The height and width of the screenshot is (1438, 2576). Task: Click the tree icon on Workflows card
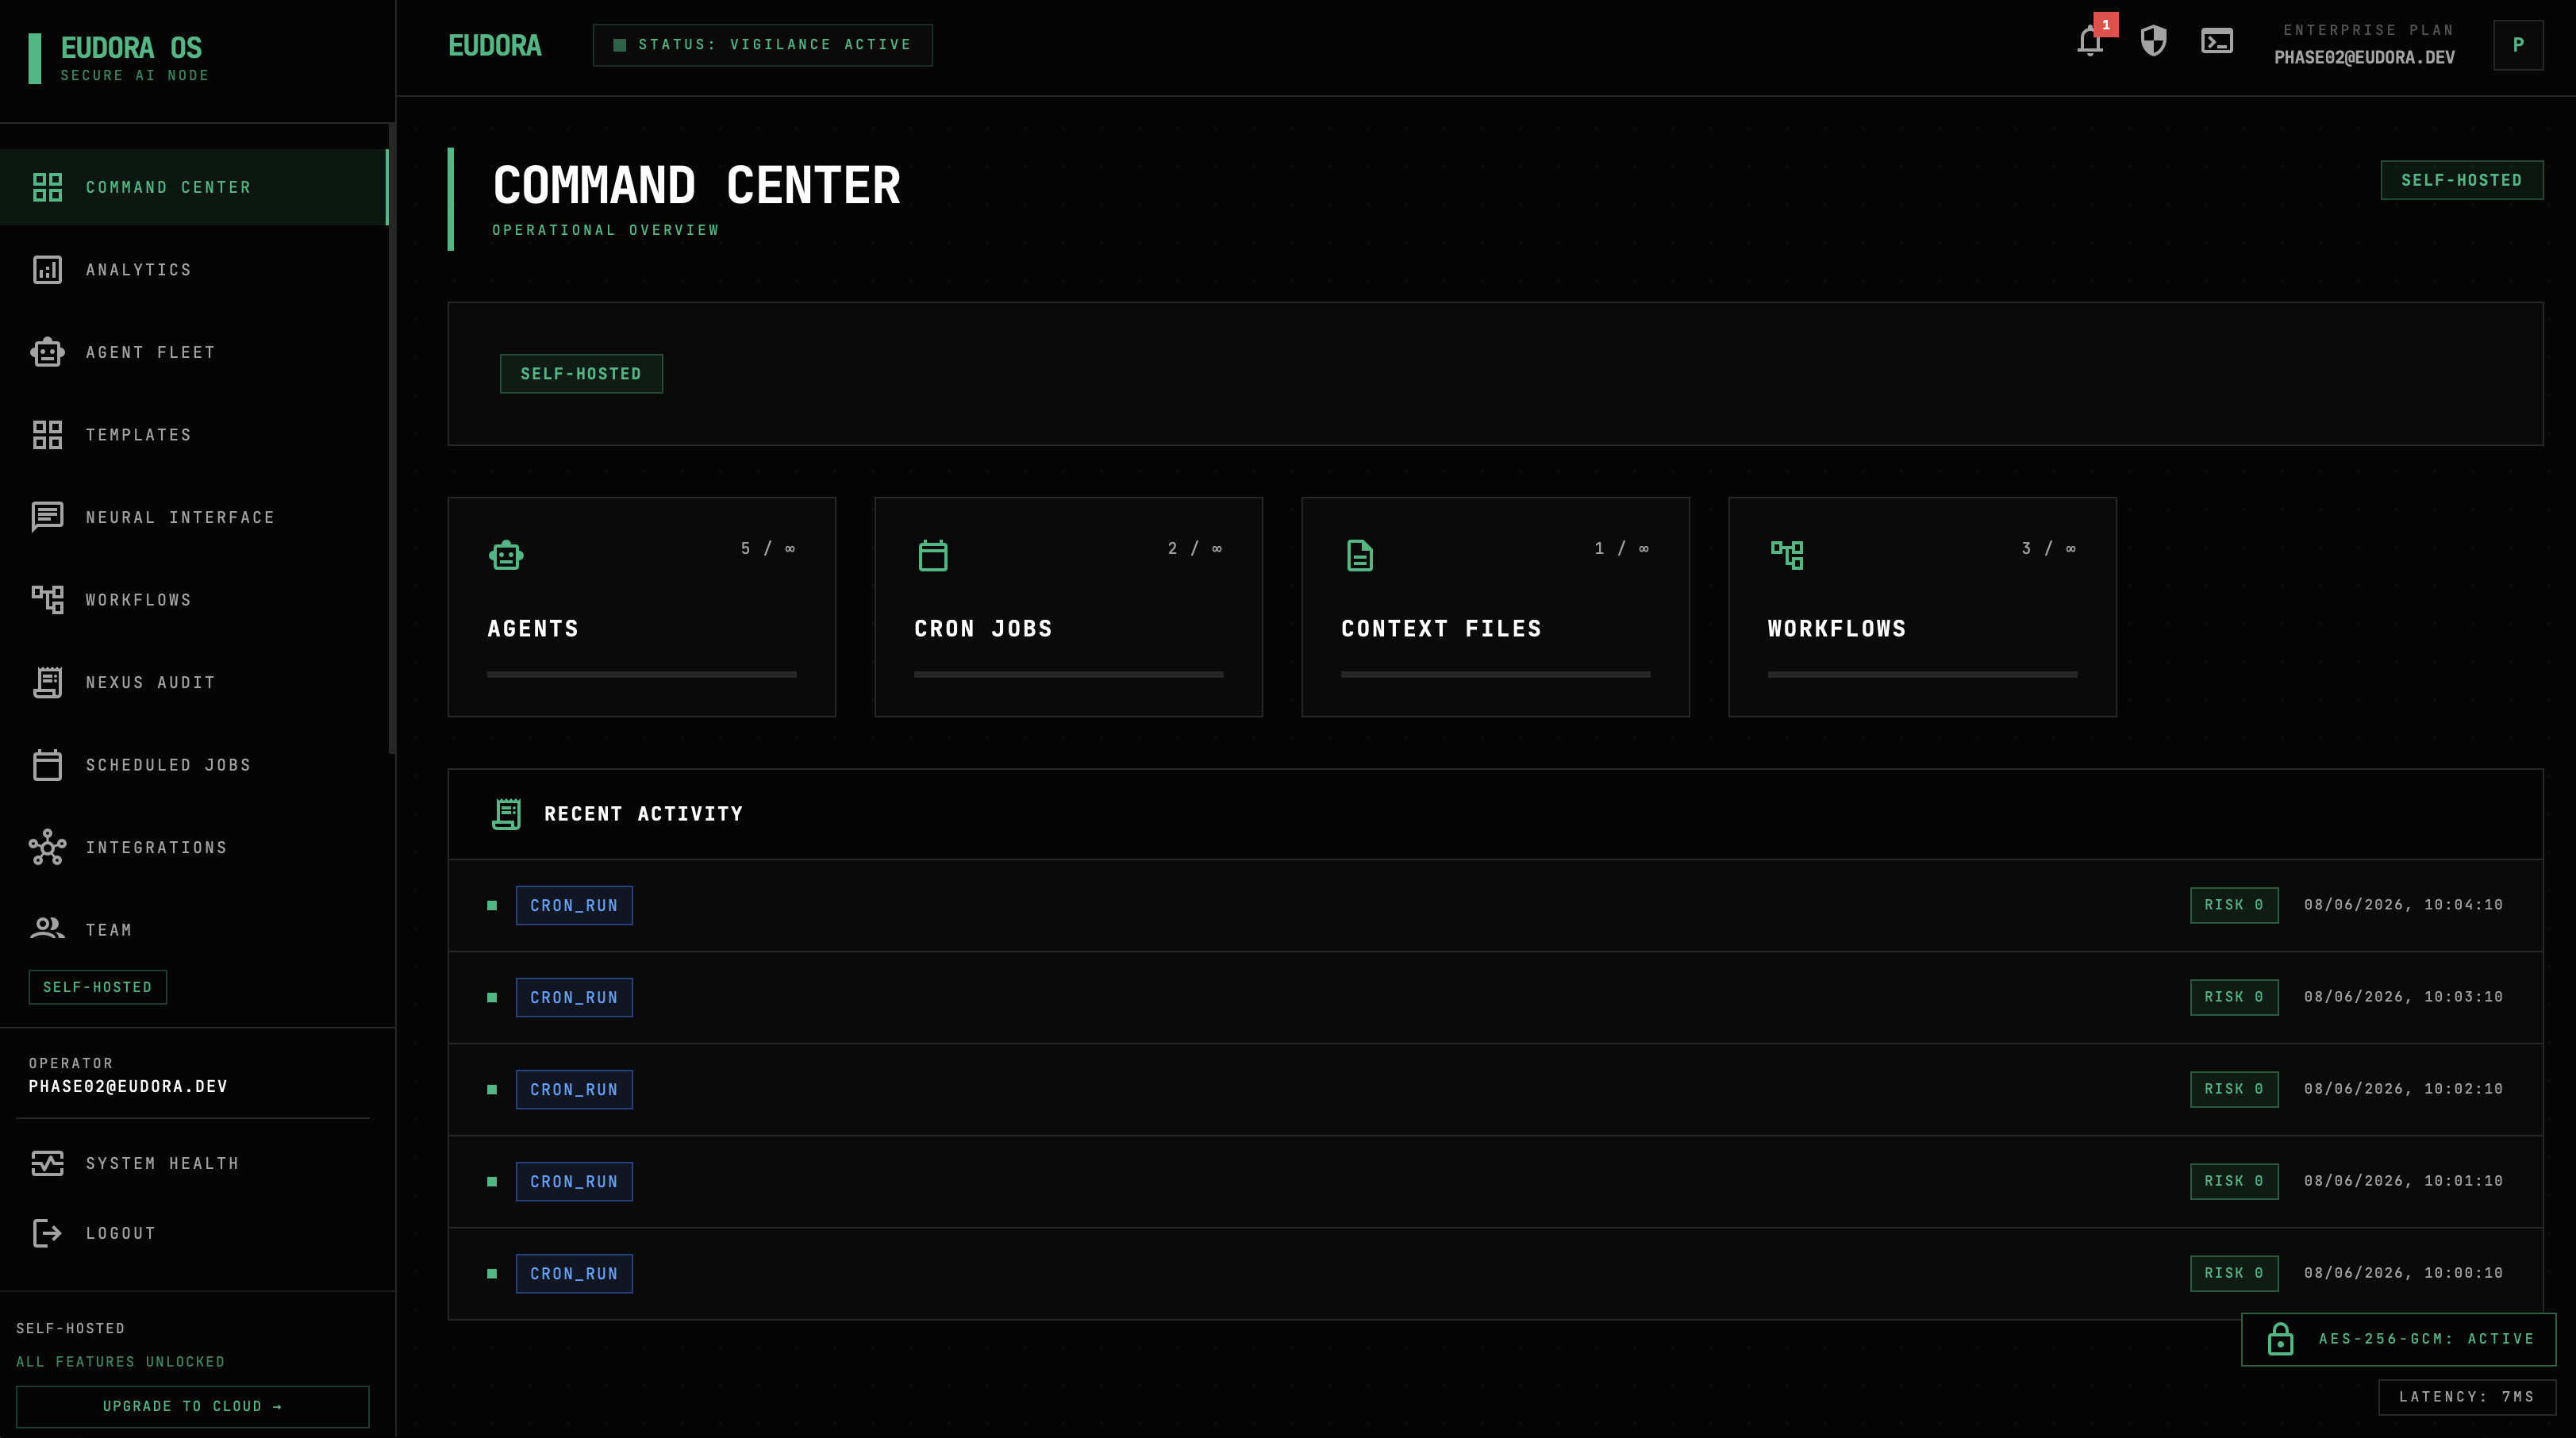pyautogui.click(x=1787, y=555)
